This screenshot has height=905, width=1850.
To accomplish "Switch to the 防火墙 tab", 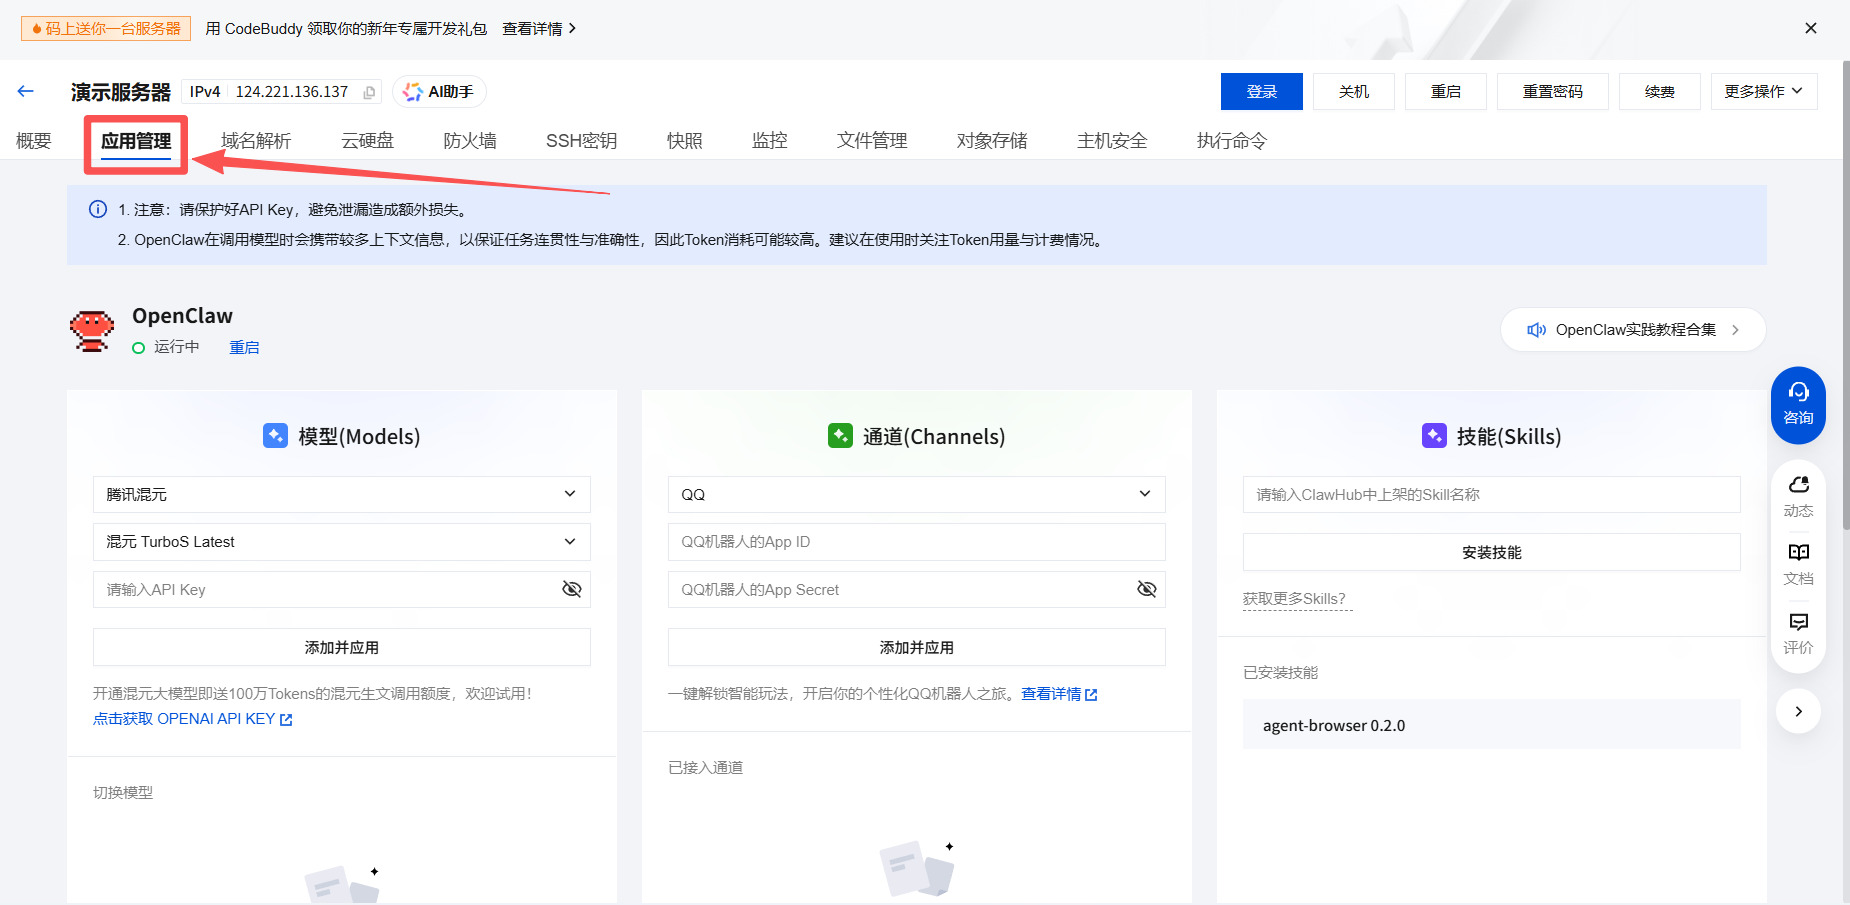I will point(470,141).
